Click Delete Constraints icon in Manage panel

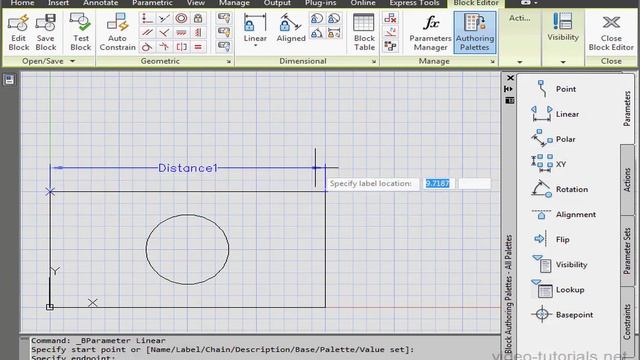pyautogui.click(x=390, y=18)
